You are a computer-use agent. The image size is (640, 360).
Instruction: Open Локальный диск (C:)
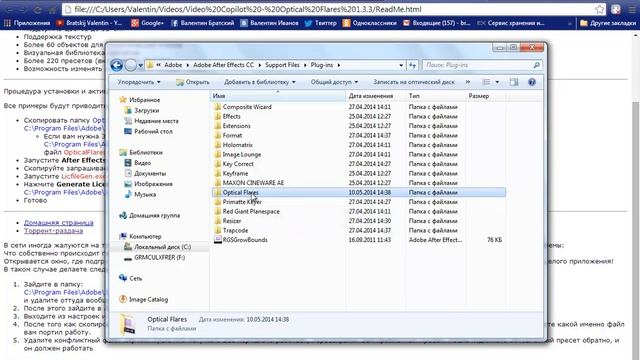click(x=162, y=247)
